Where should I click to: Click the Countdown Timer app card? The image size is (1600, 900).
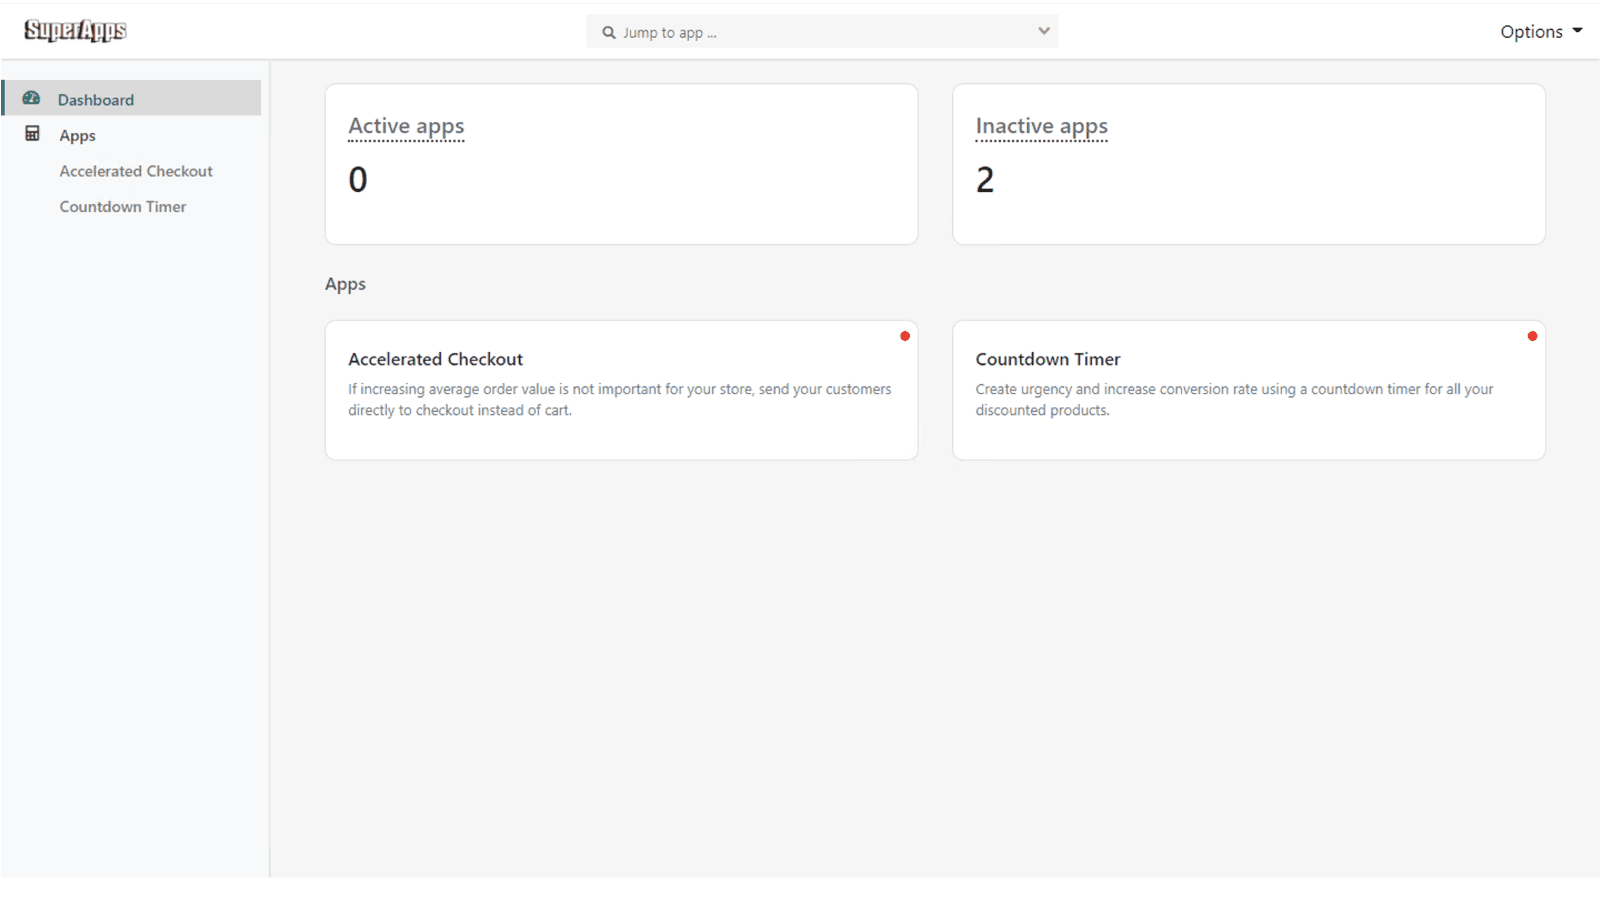(x=1248, y=390)
